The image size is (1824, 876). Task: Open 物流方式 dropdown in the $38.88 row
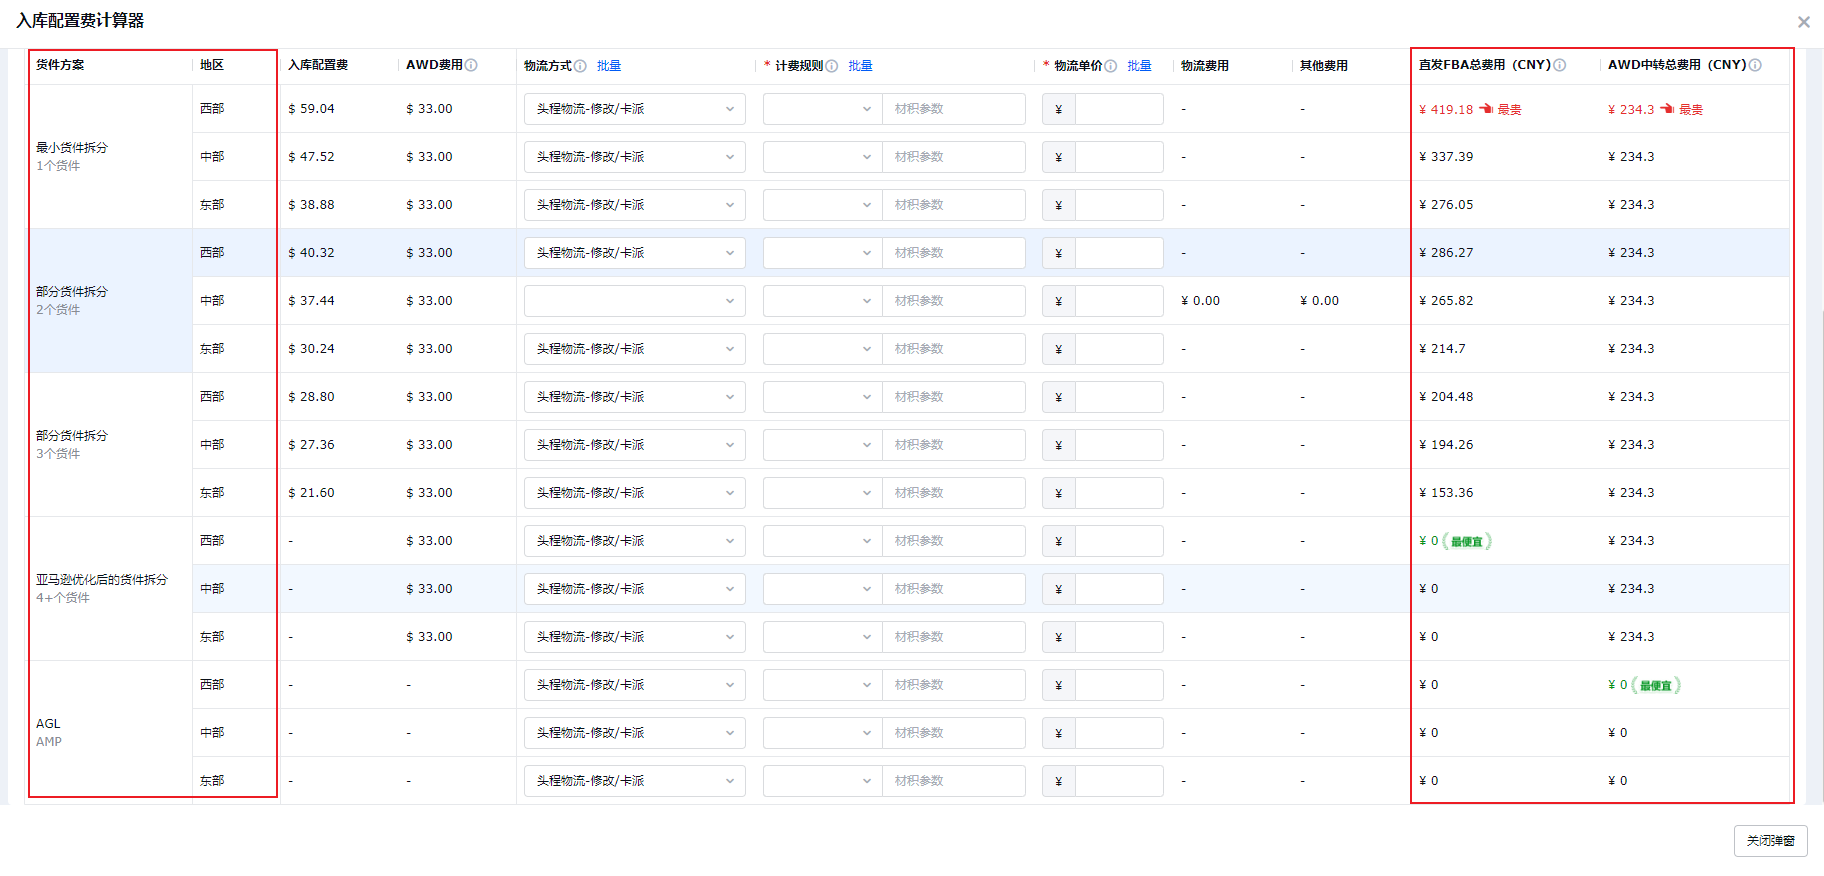coord(635,205)
